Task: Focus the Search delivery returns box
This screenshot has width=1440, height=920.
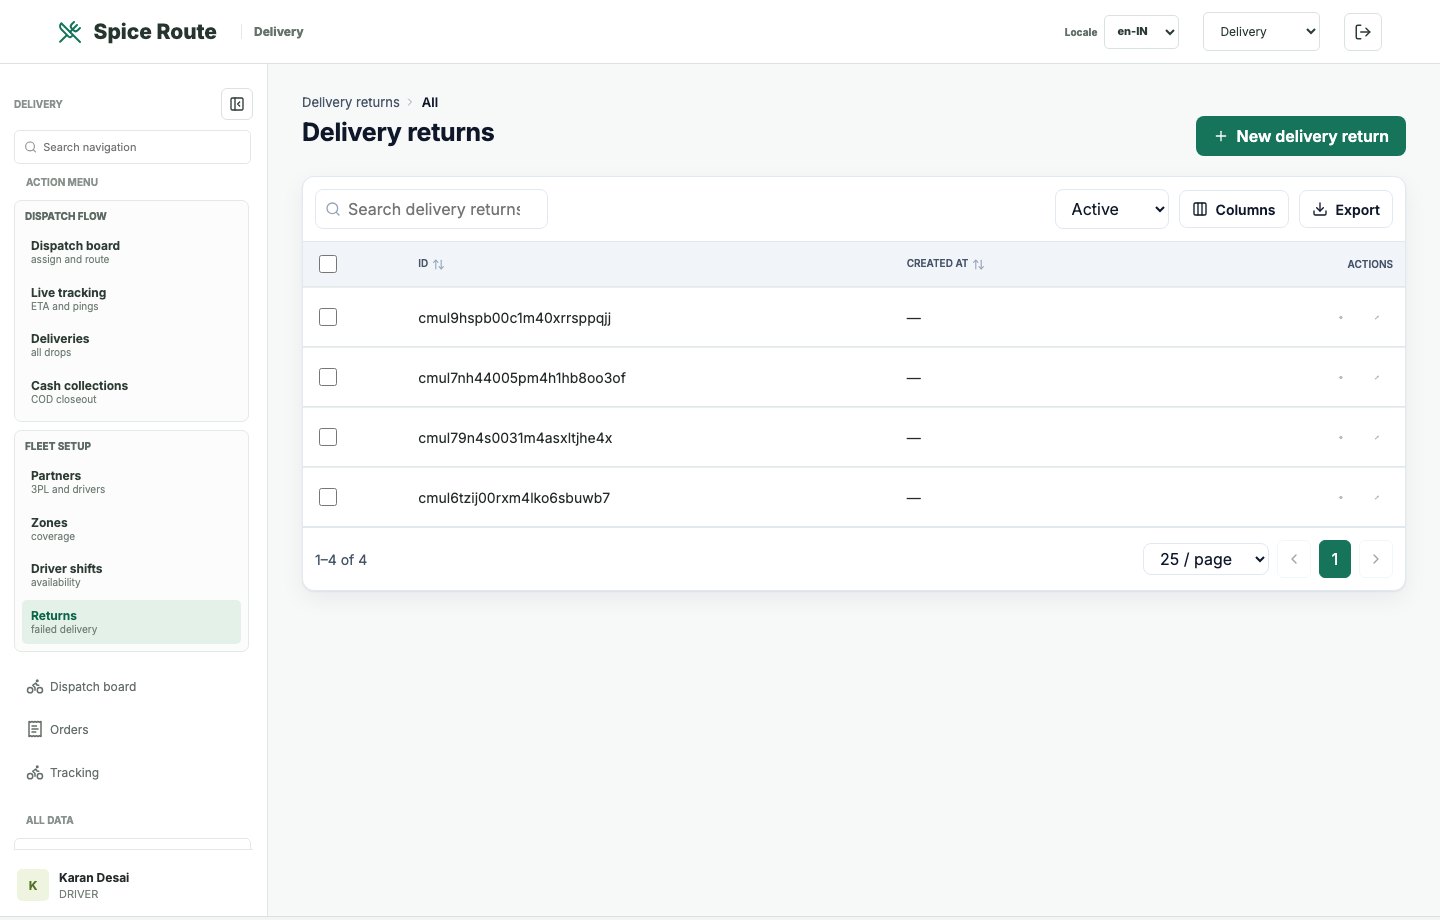Action: pyautogui.click(x=431, y=209)
